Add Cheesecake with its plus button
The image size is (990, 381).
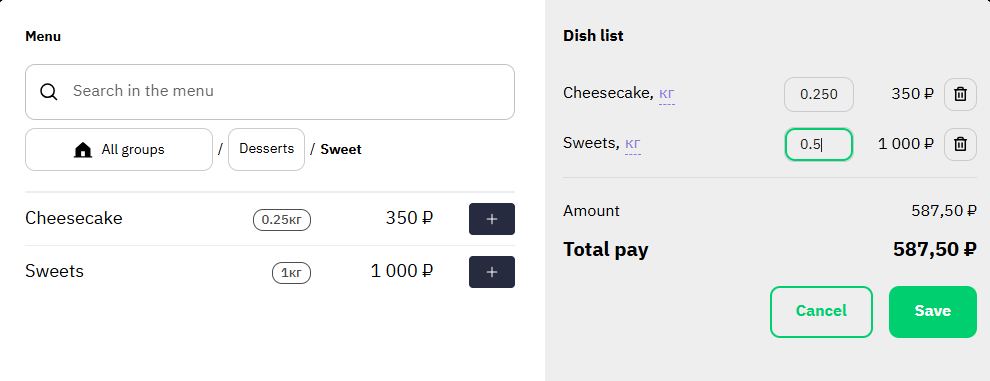pos(492,219)
